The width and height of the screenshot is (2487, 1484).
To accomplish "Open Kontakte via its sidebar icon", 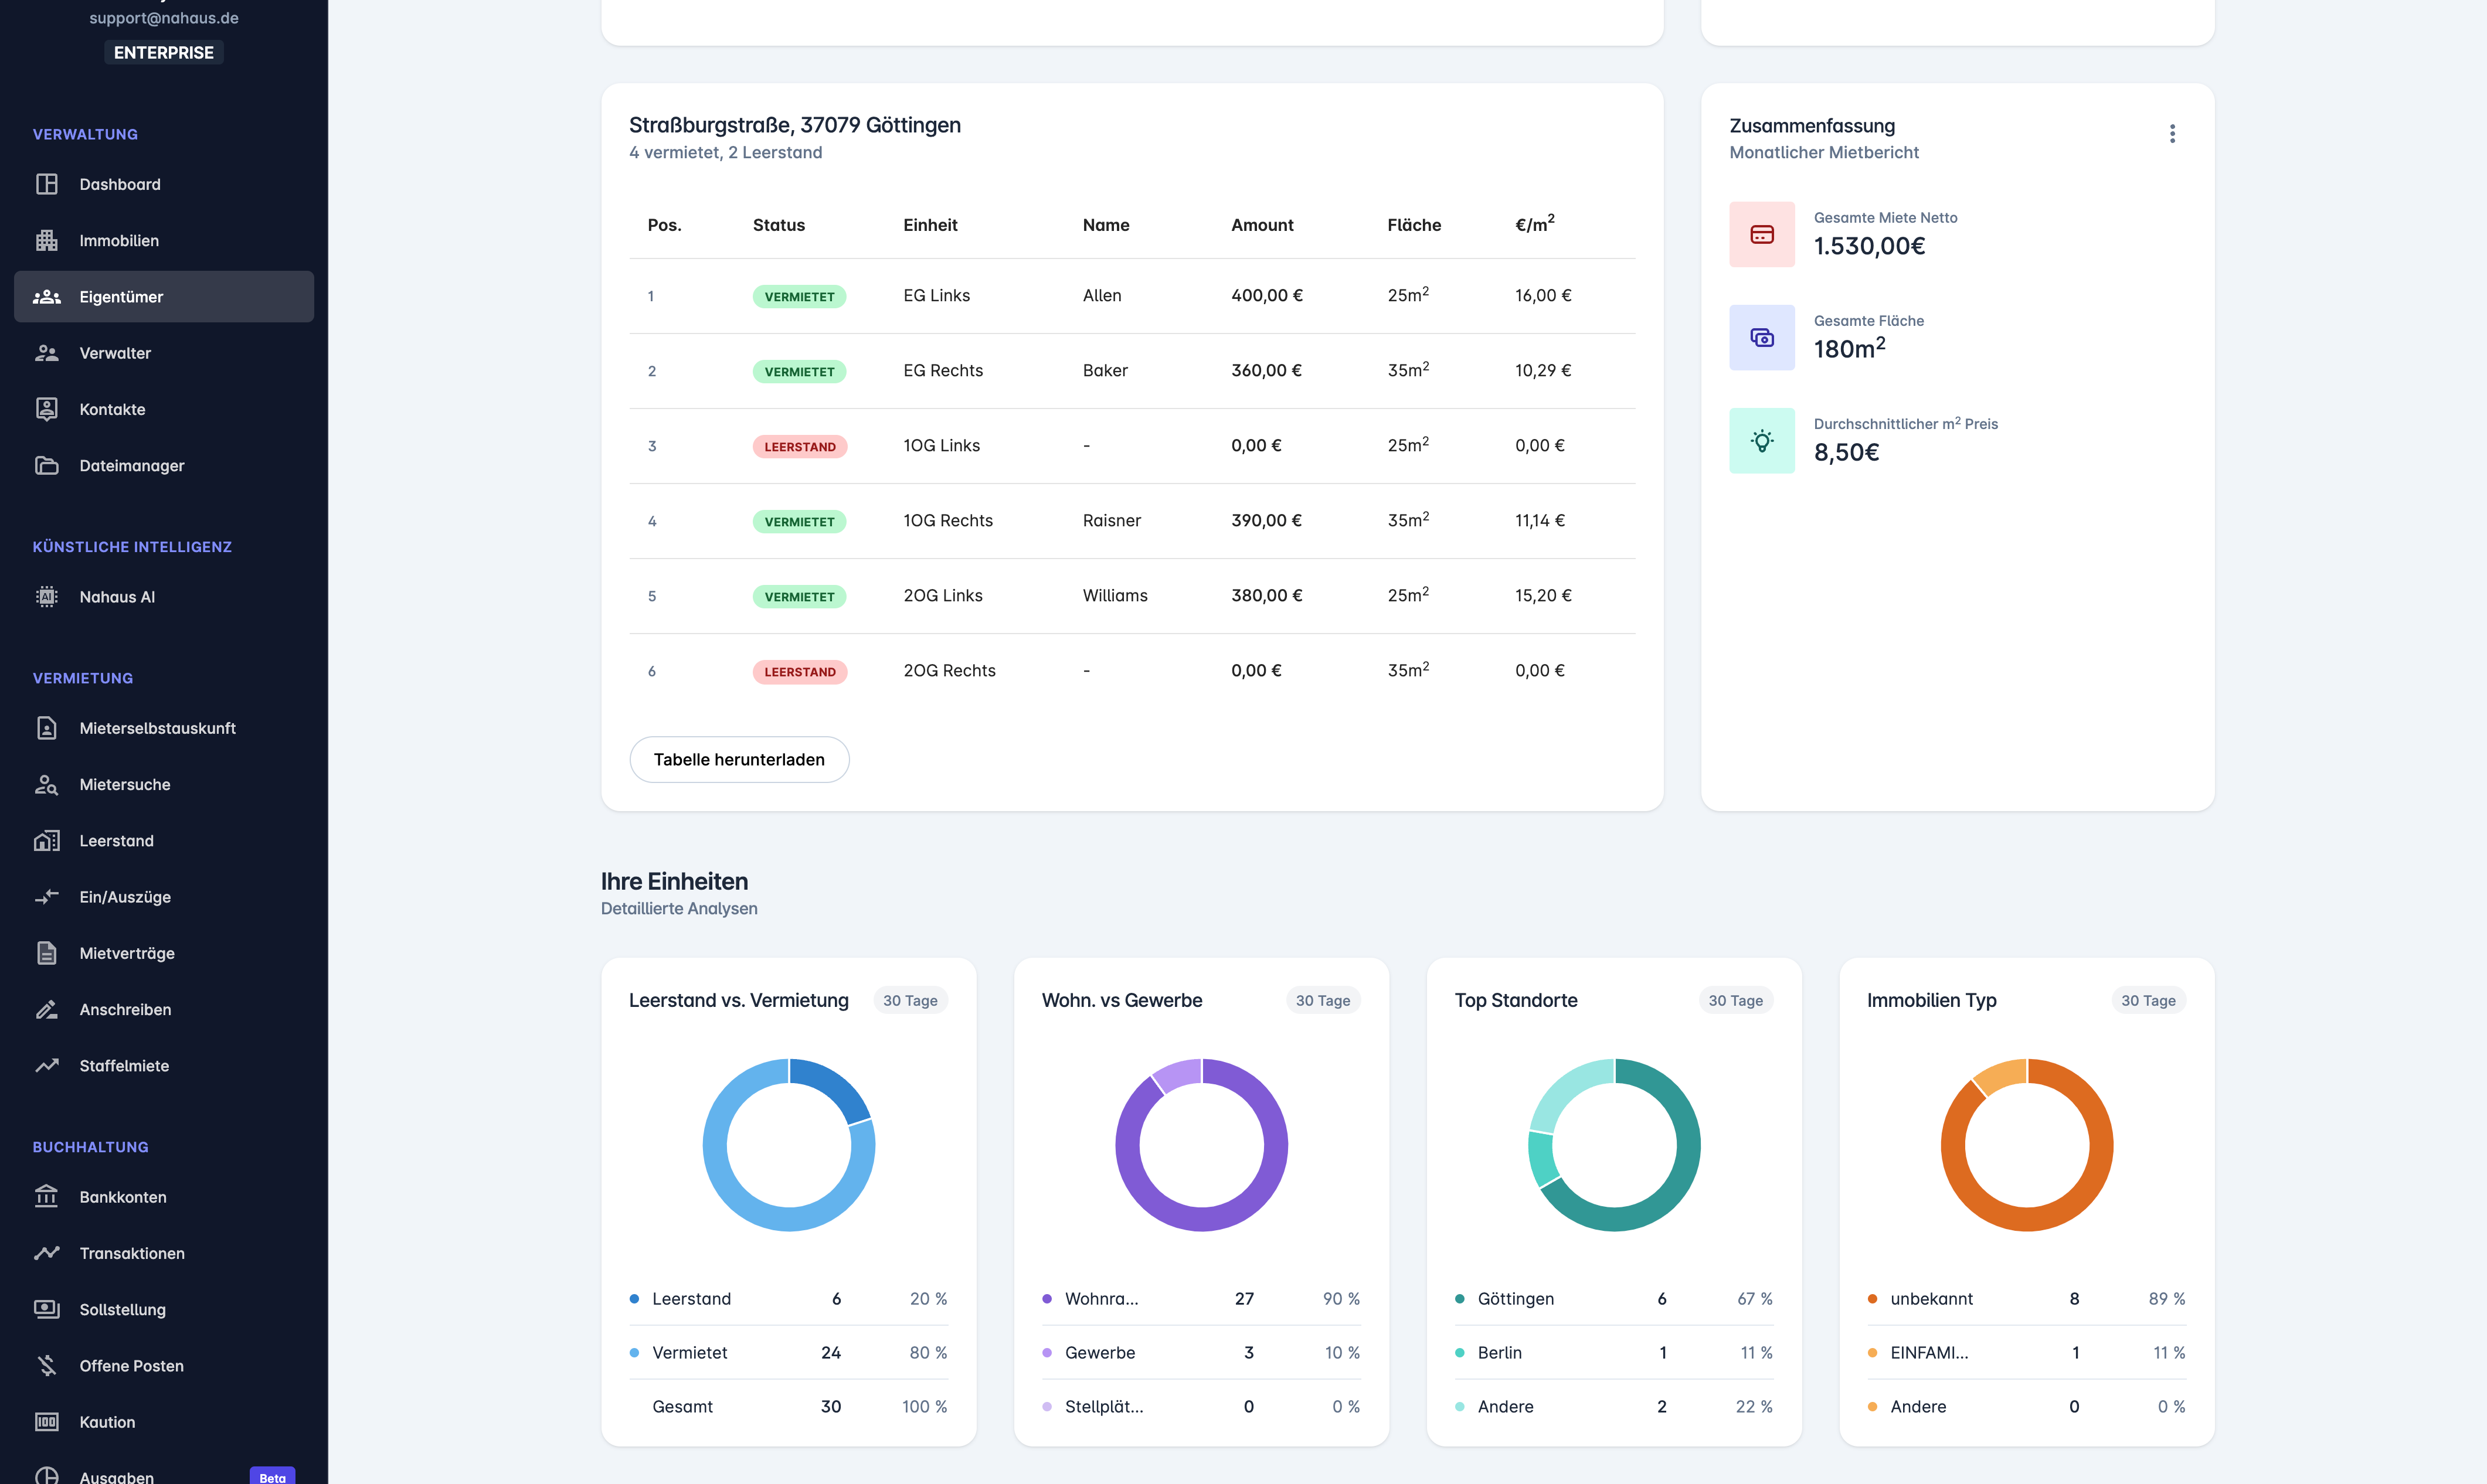I will point(47,408).
